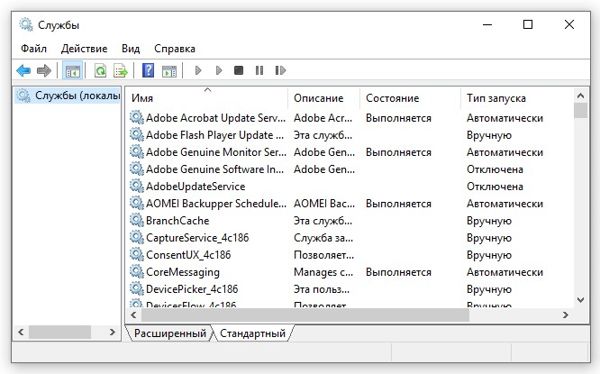Screen dimensions: 600x374
Task: Click gear icon beside AOMEI Backupper Scheduler
Action: pyautogui.click(x=137, y=203)
